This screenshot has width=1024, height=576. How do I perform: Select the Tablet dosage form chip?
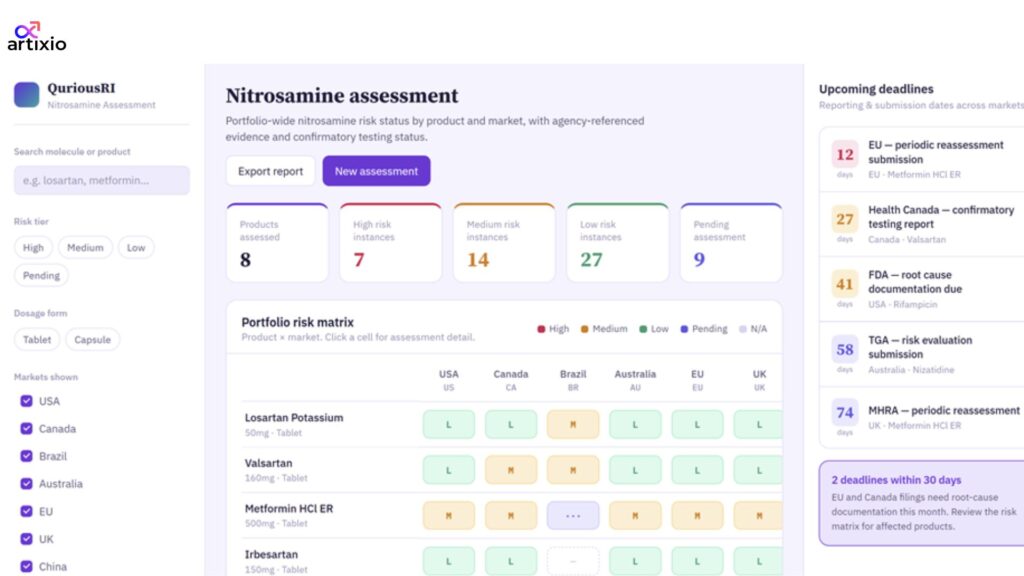pyautogui.click(x=37, y=340)
